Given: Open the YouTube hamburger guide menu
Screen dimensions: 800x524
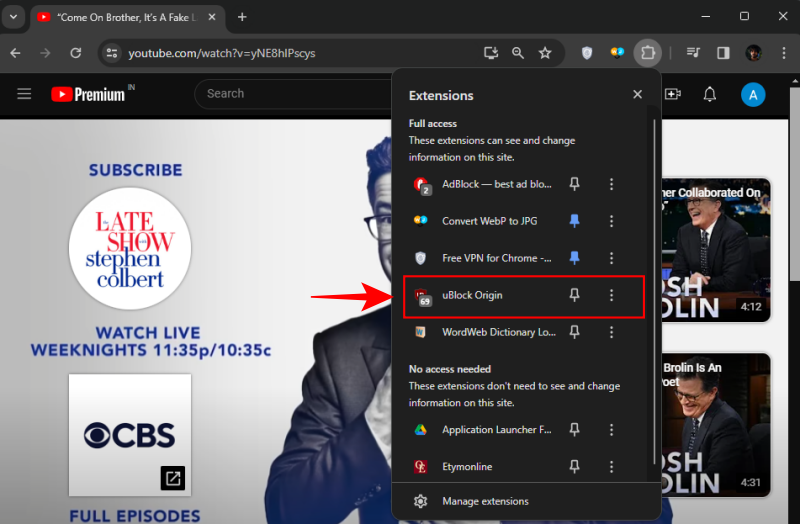Looking at the screenshot, I should pos(24,94).
